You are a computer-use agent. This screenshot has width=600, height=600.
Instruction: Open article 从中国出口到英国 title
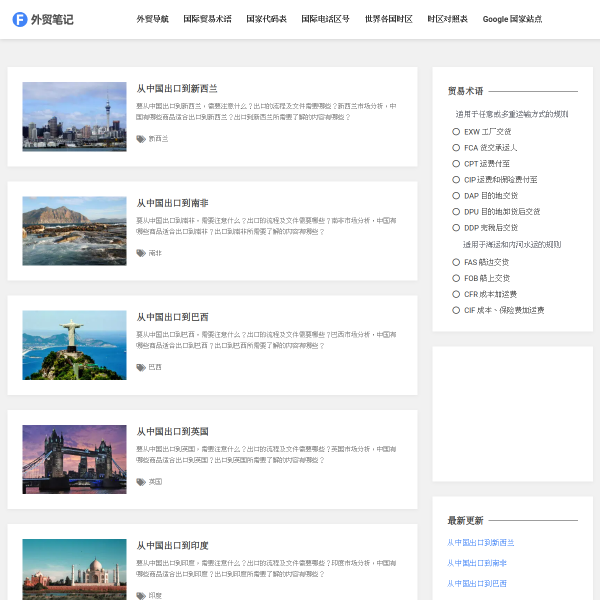[x=172, y=432]
